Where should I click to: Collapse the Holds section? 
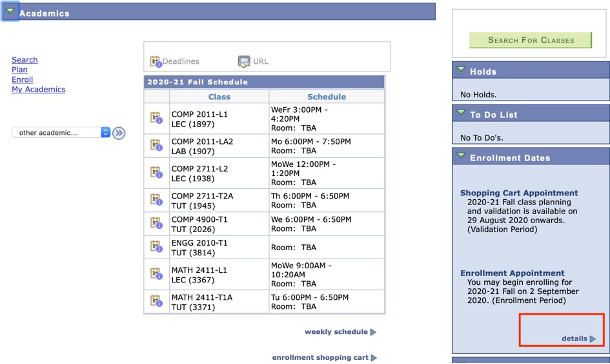point(461,70)
